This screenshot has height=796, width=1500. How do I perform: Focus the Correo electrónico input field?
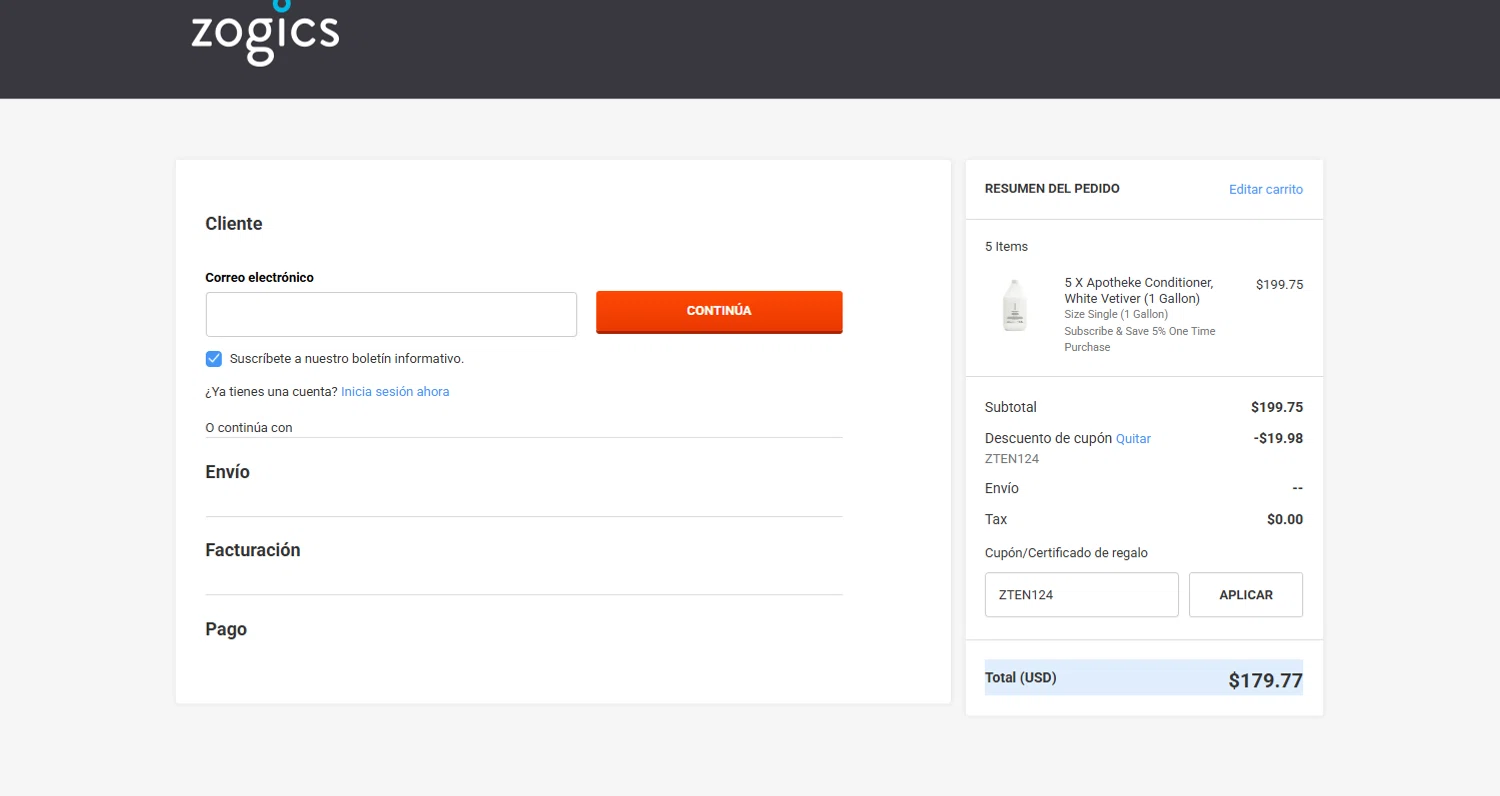pos(391,314)
